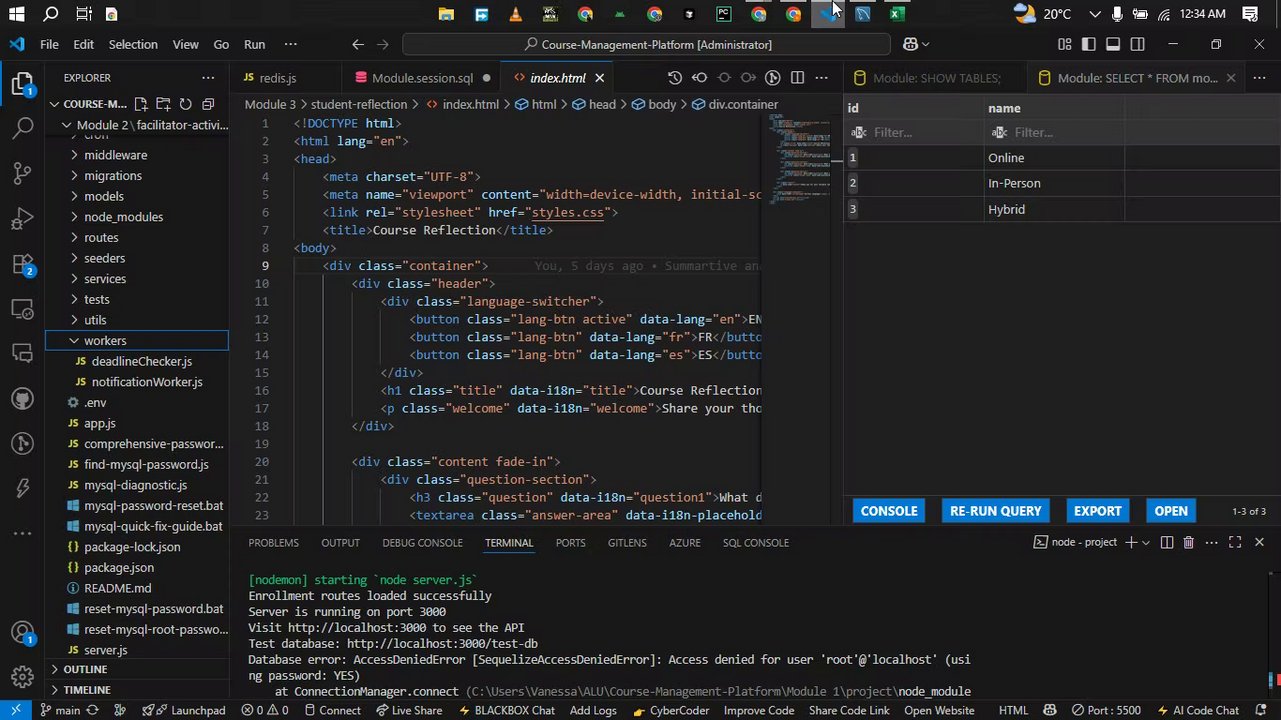Viewport: 1281px width, 720px height.
Task: Kill terminal using the trash icon
Action: 1188,543
